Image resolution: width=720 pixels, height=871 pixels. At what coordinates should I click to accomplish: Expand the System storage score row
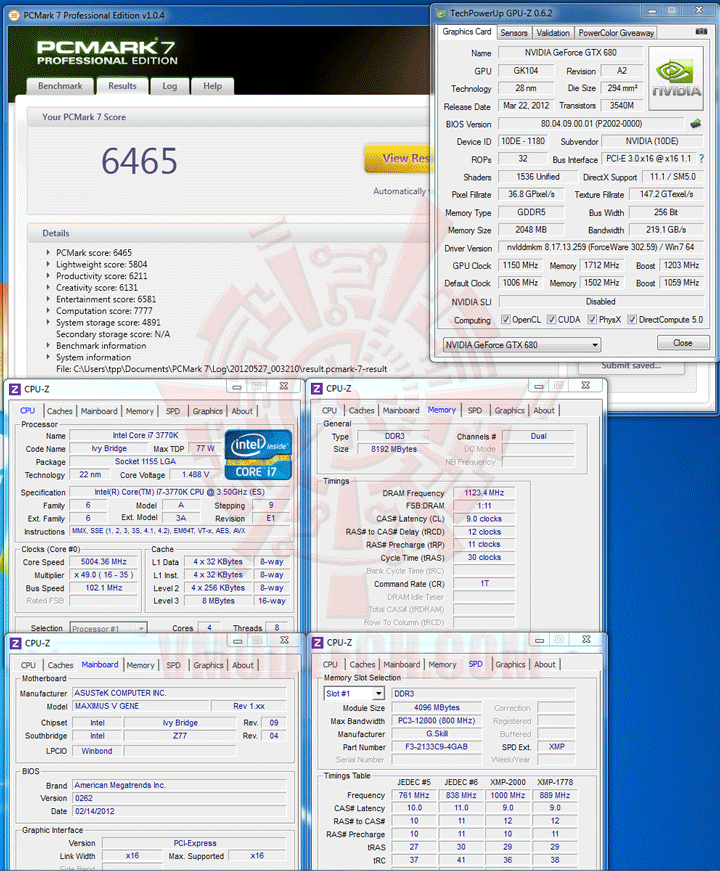tap(48, 323)
